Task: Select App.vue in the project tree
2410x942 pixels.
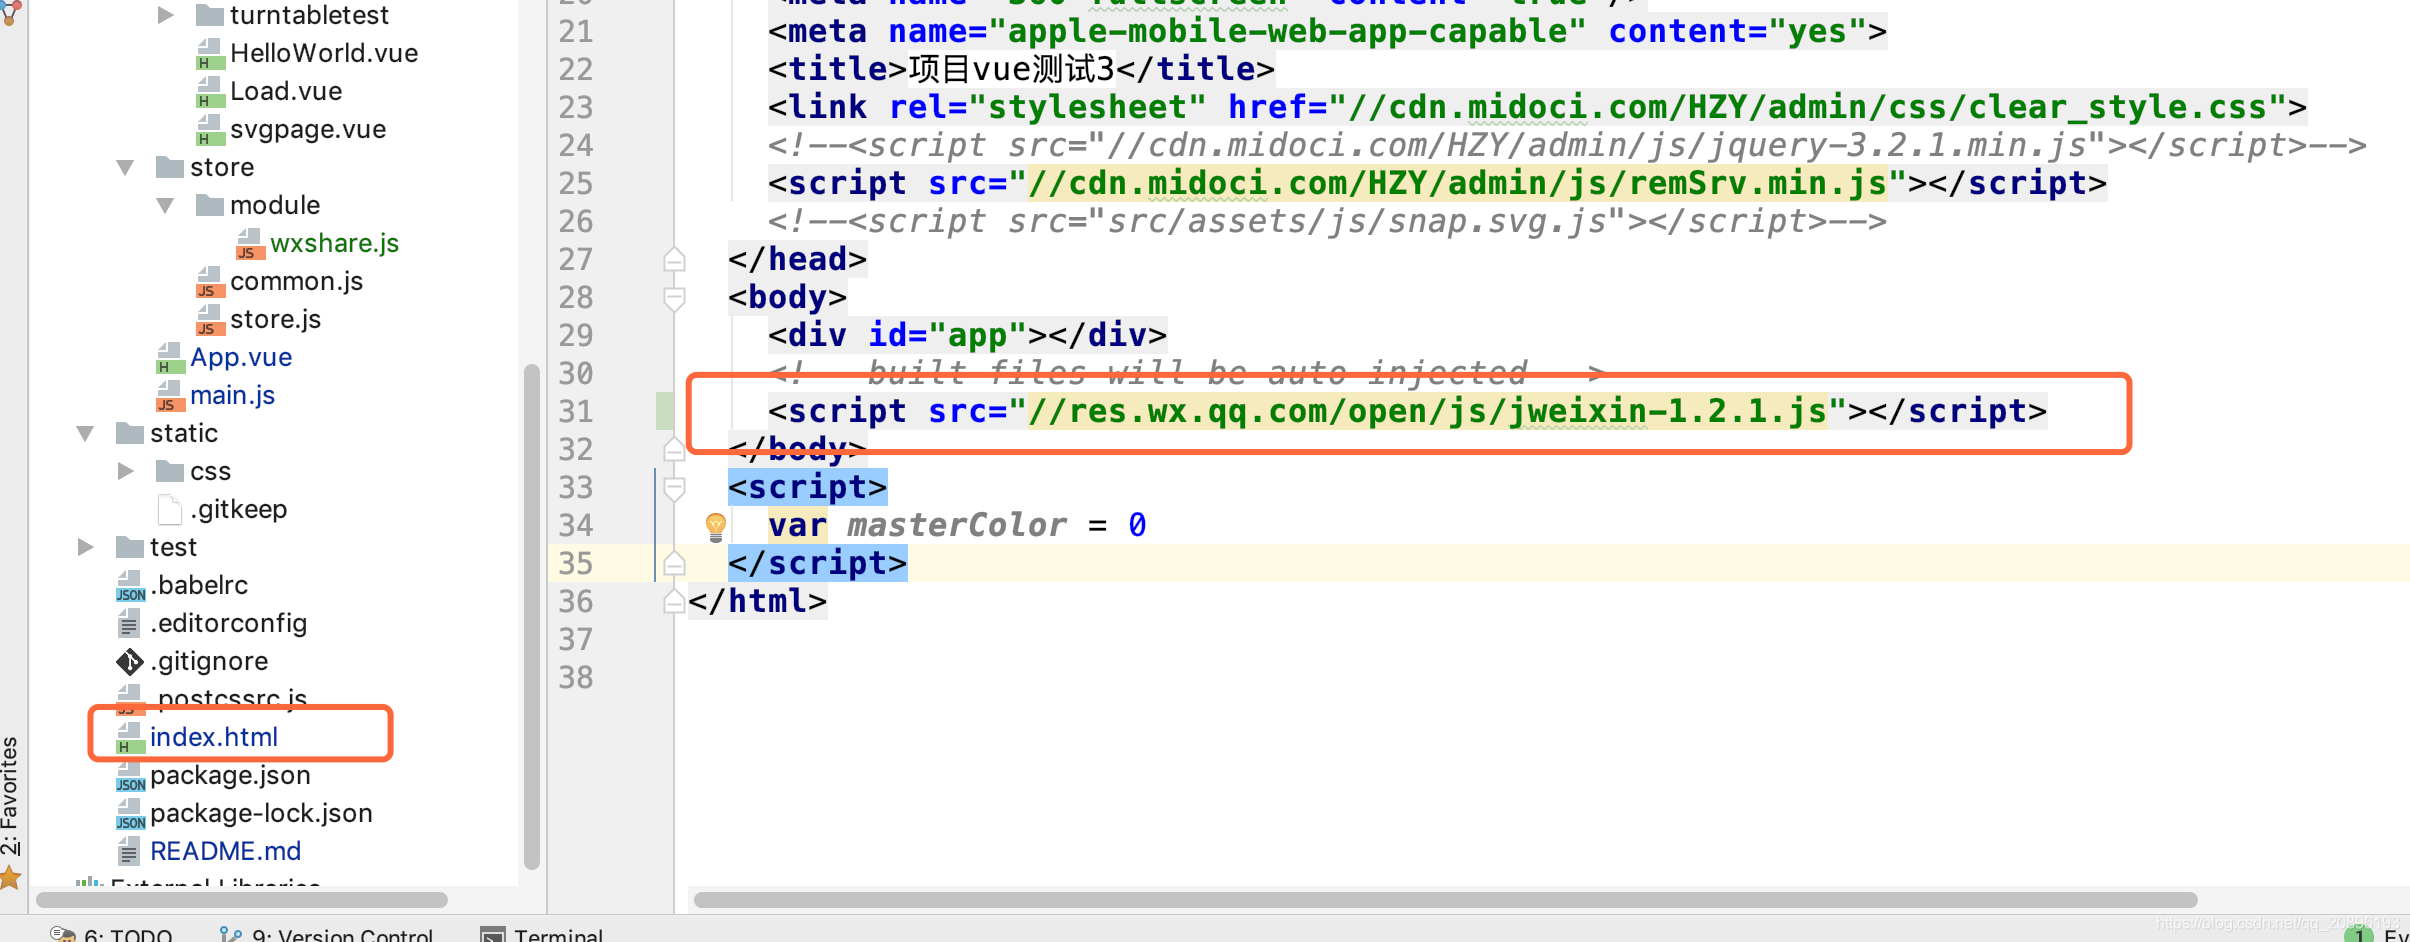Action: 241,357
